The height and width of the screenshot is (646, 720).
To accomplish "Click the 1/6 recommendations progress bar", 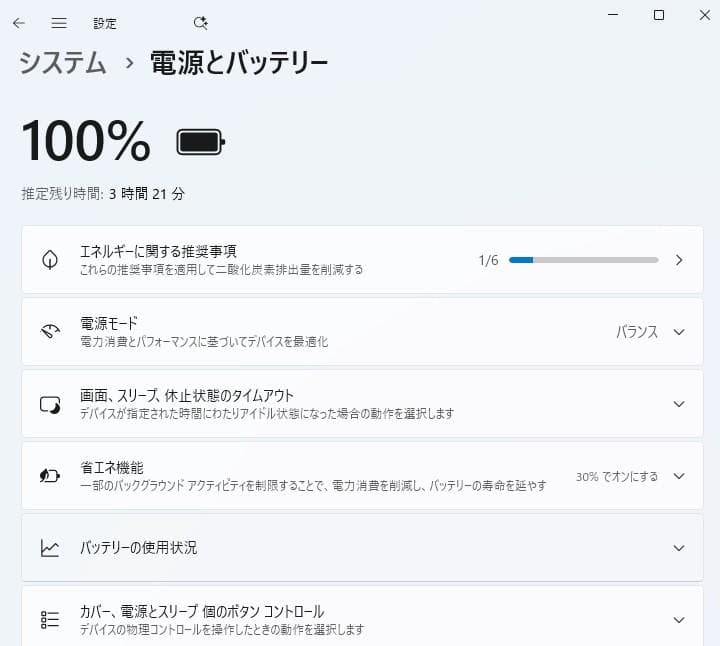I will 584,260.
